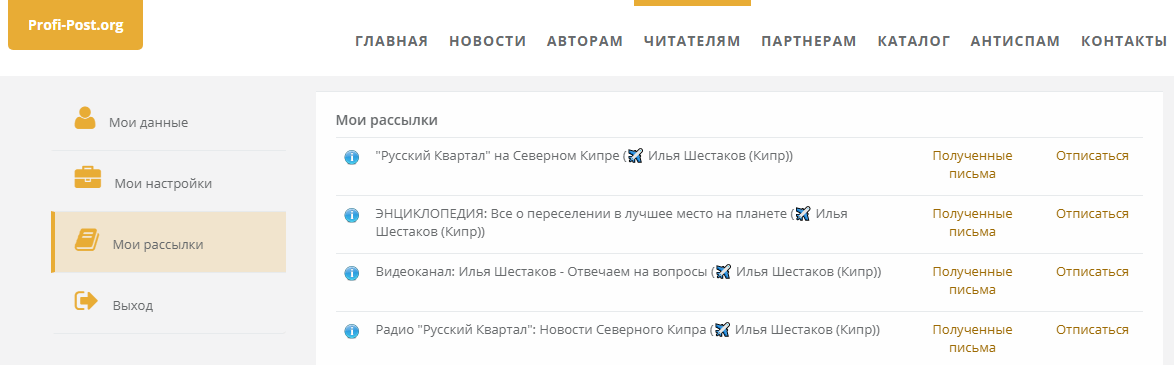Click the plane icon in the "Русский Квартал" на Северном Кипре row
This screenshot has height=365, width=1174.
click(636, 156)
